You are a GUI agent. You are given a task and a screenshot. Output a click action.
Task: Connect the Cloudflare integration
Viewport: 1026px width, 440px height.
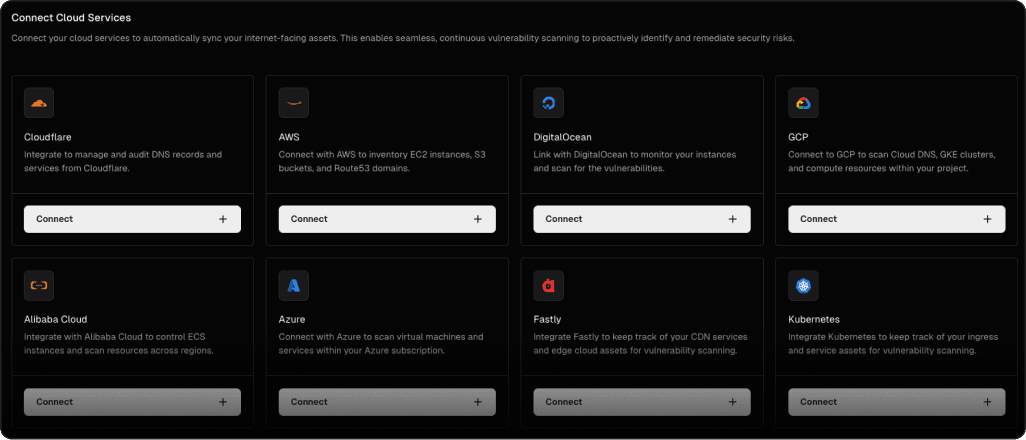click(x=132, y=219)
